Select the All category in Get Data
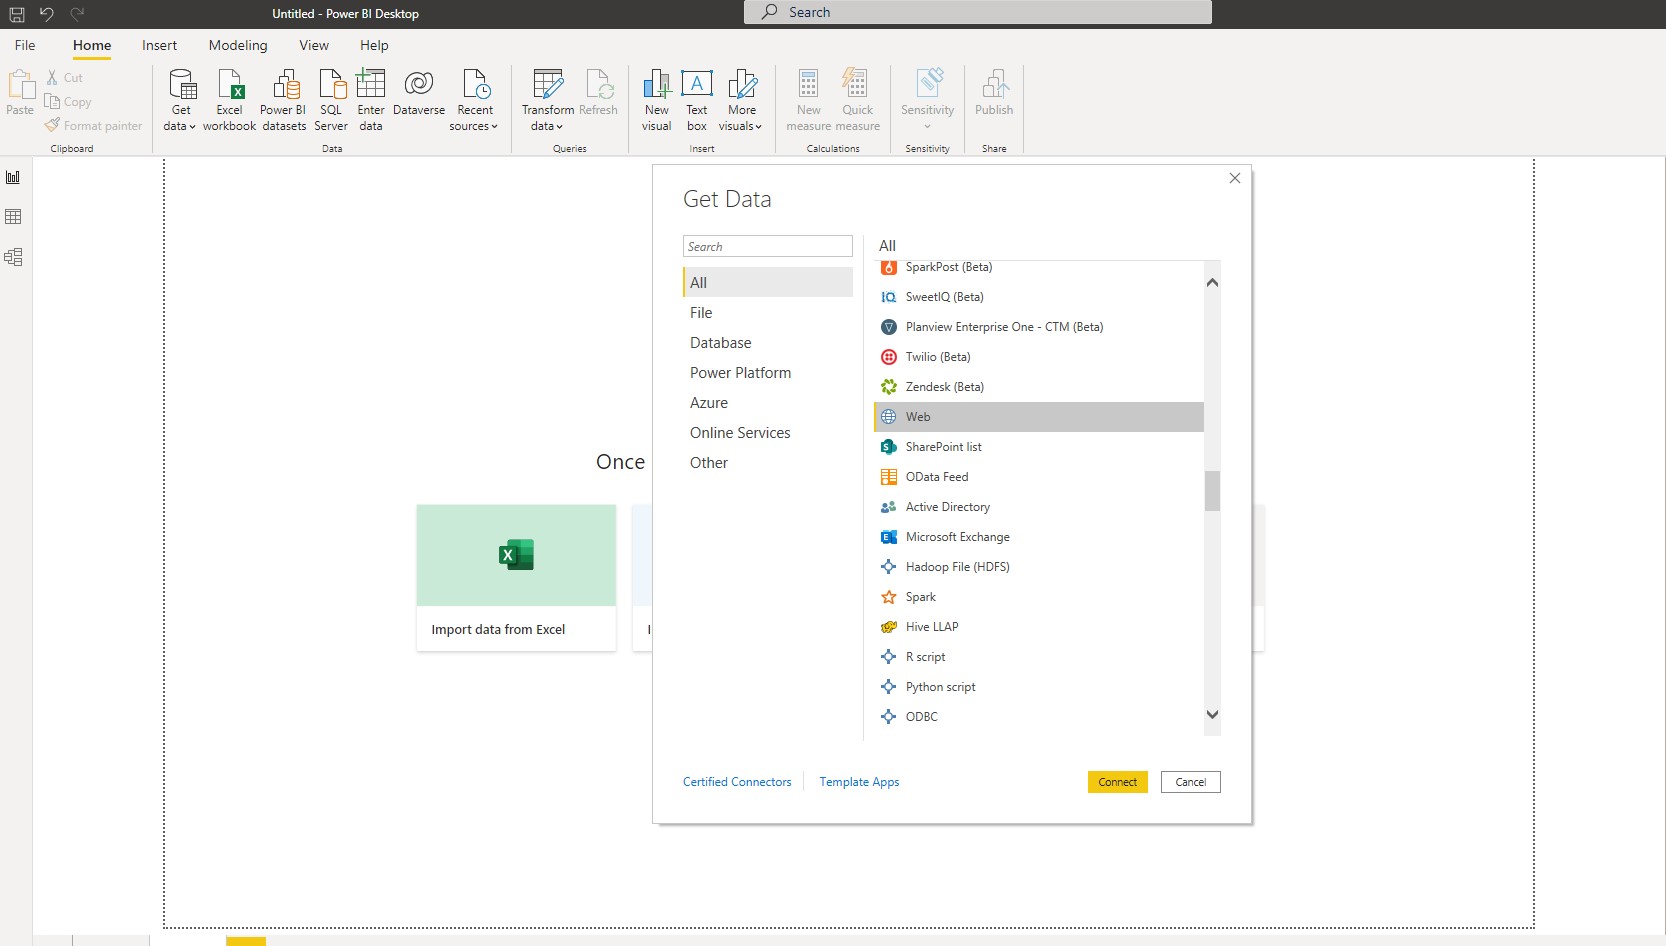Screen dimensions: 1666x946 [768, 283]
